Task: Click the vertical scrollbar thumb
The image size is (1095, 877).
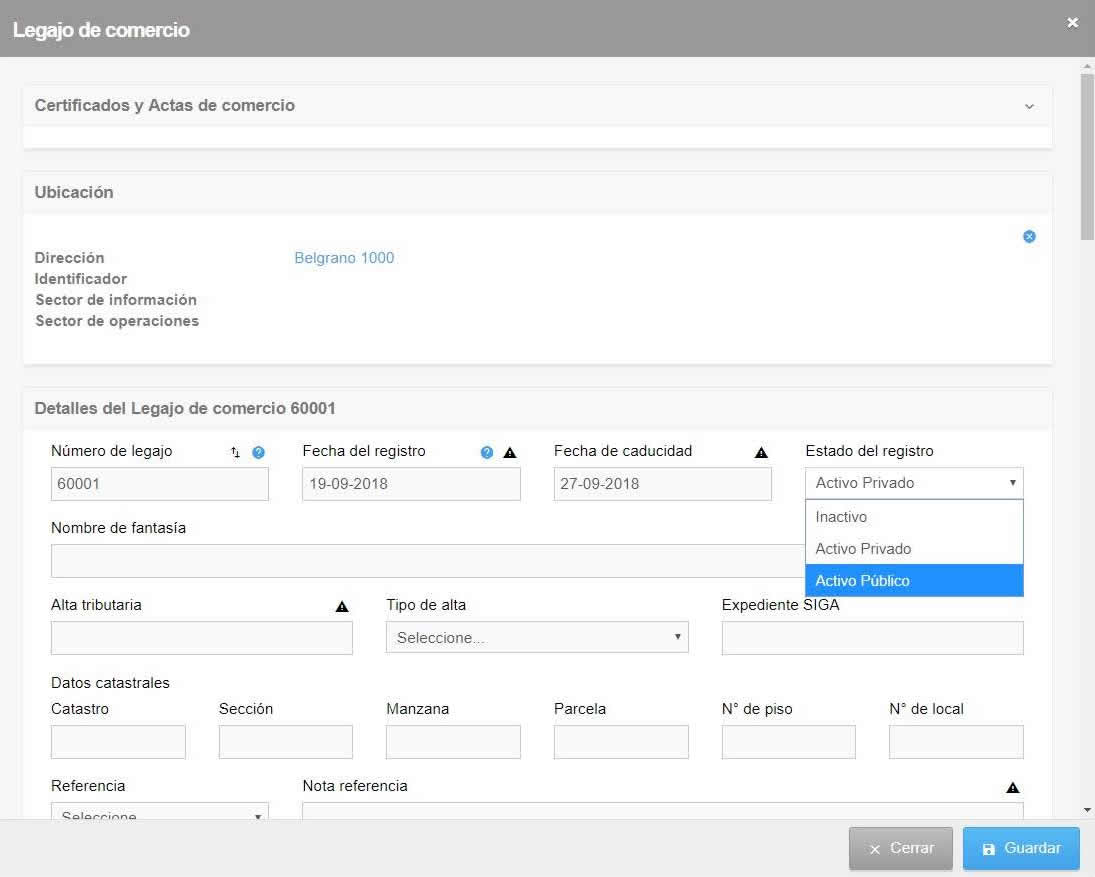Action: pos(1087,157)
